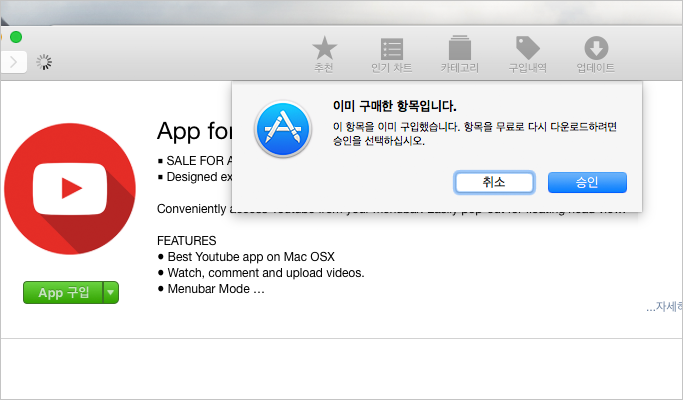Click the "Menubar Mode …" feature line

click(x=216, y=289)
